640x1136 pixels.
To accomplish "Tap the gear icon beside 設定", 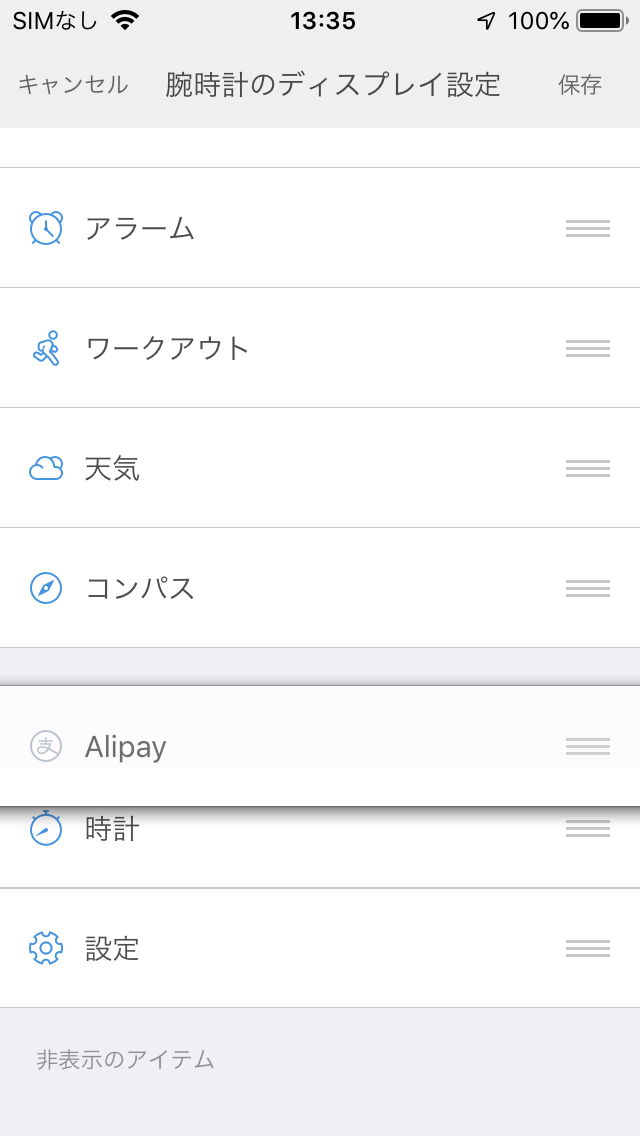I will [46, 948].
